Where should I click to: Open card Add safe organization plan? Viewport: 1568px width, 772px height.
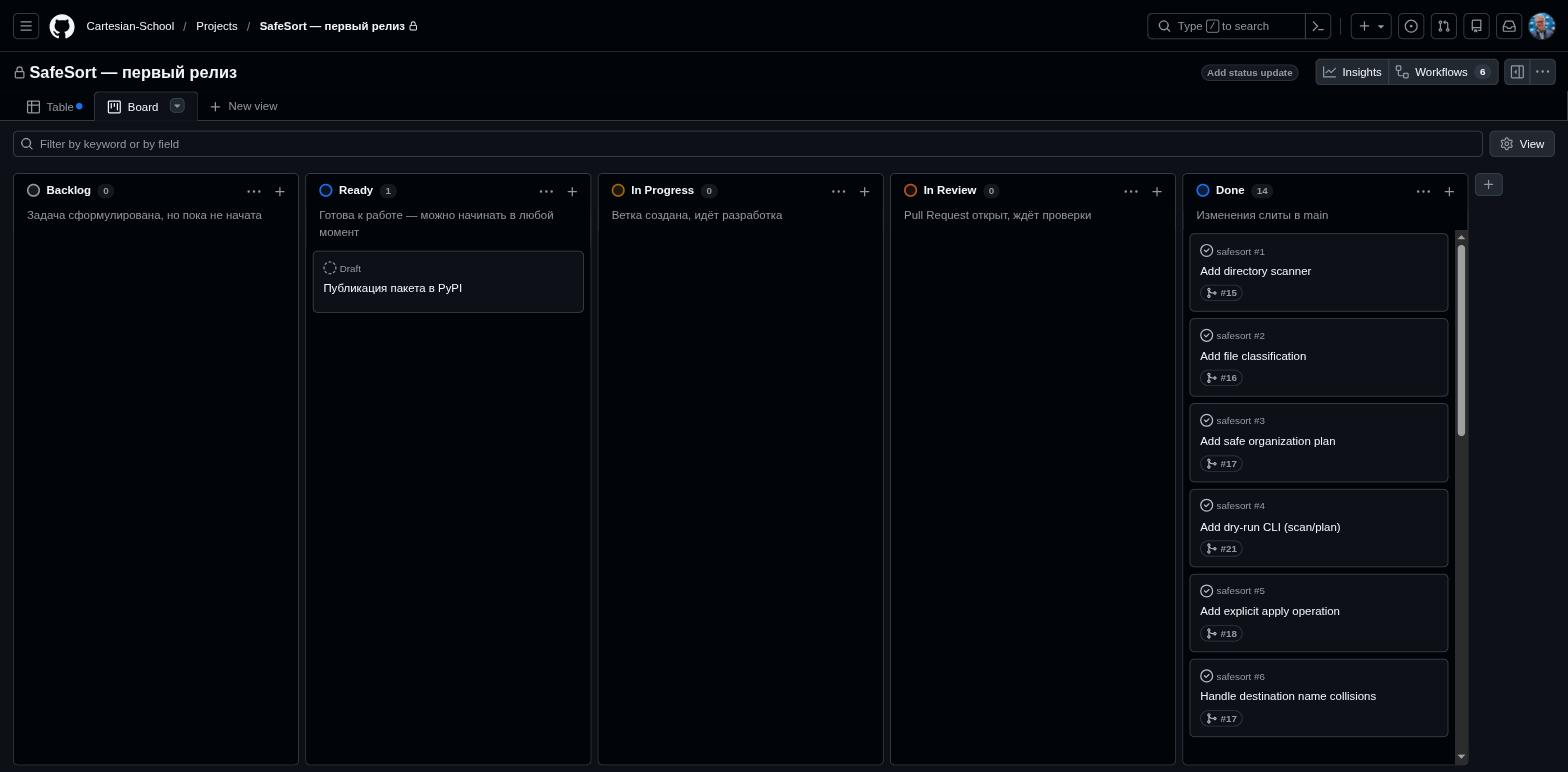pyautogui.click(x=1267, y=441)
